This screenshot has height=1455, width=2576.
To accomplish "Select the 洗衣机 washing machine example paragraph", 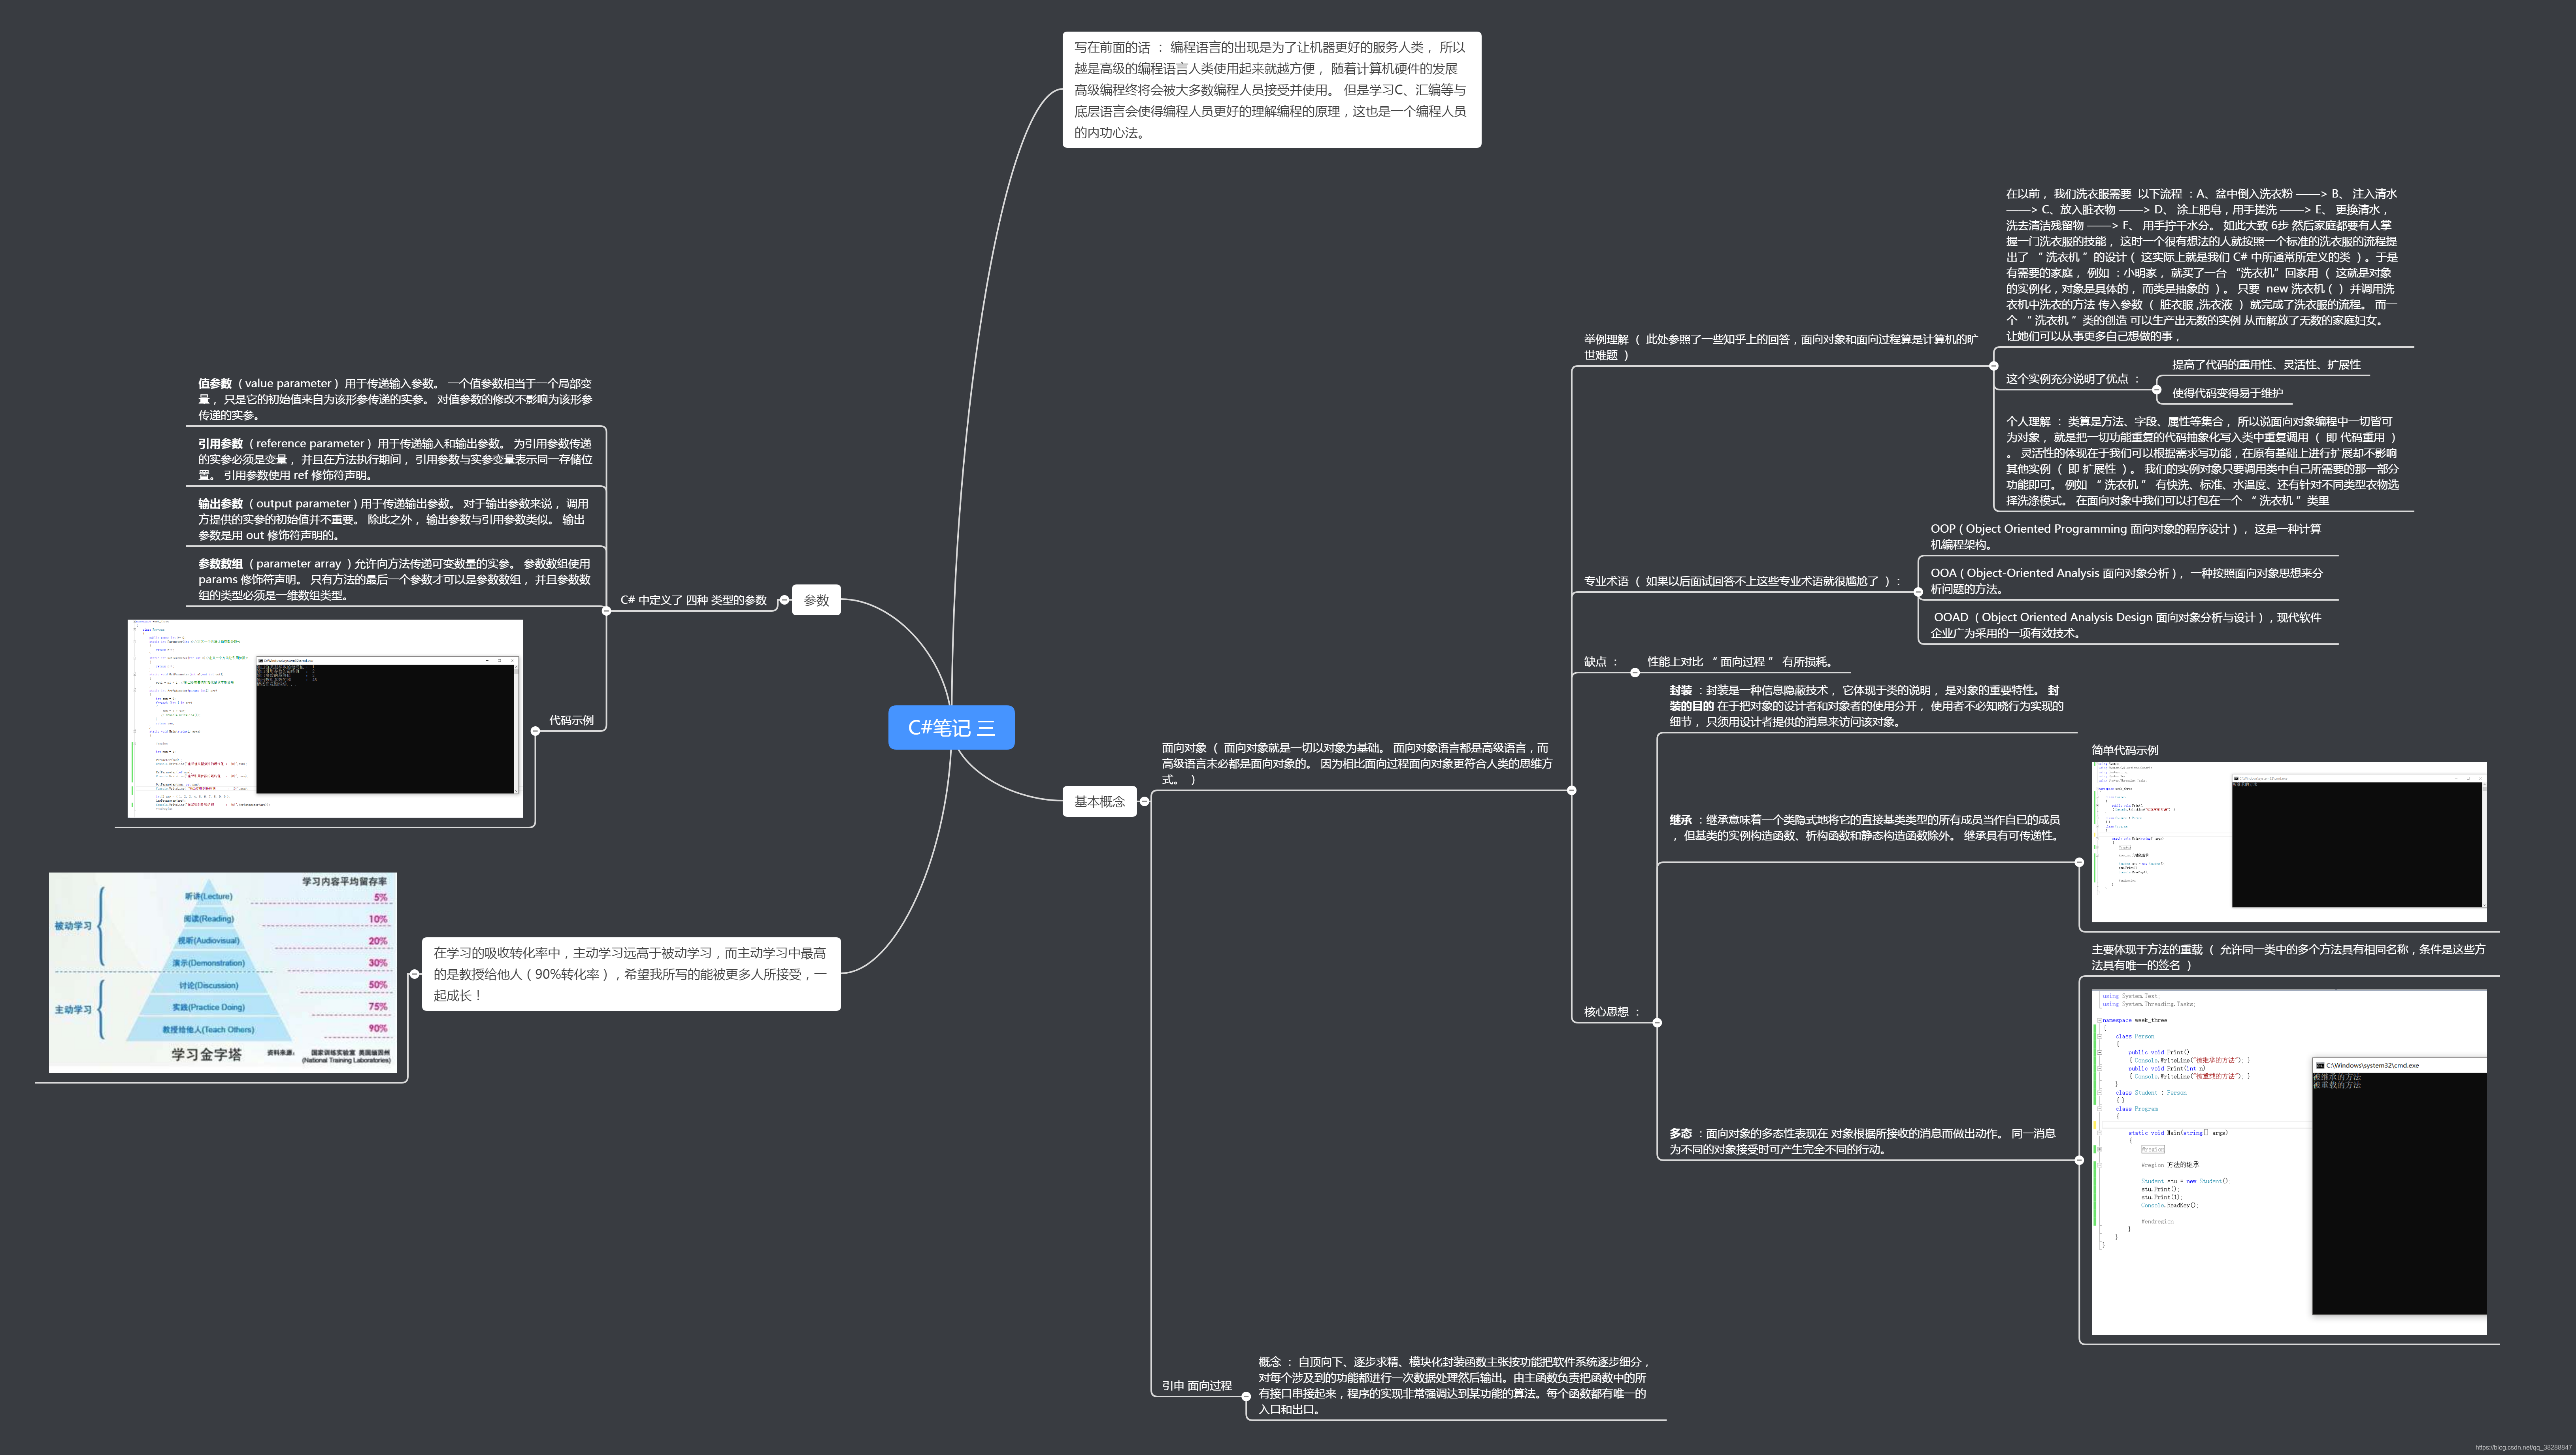I will (2202, 265).
